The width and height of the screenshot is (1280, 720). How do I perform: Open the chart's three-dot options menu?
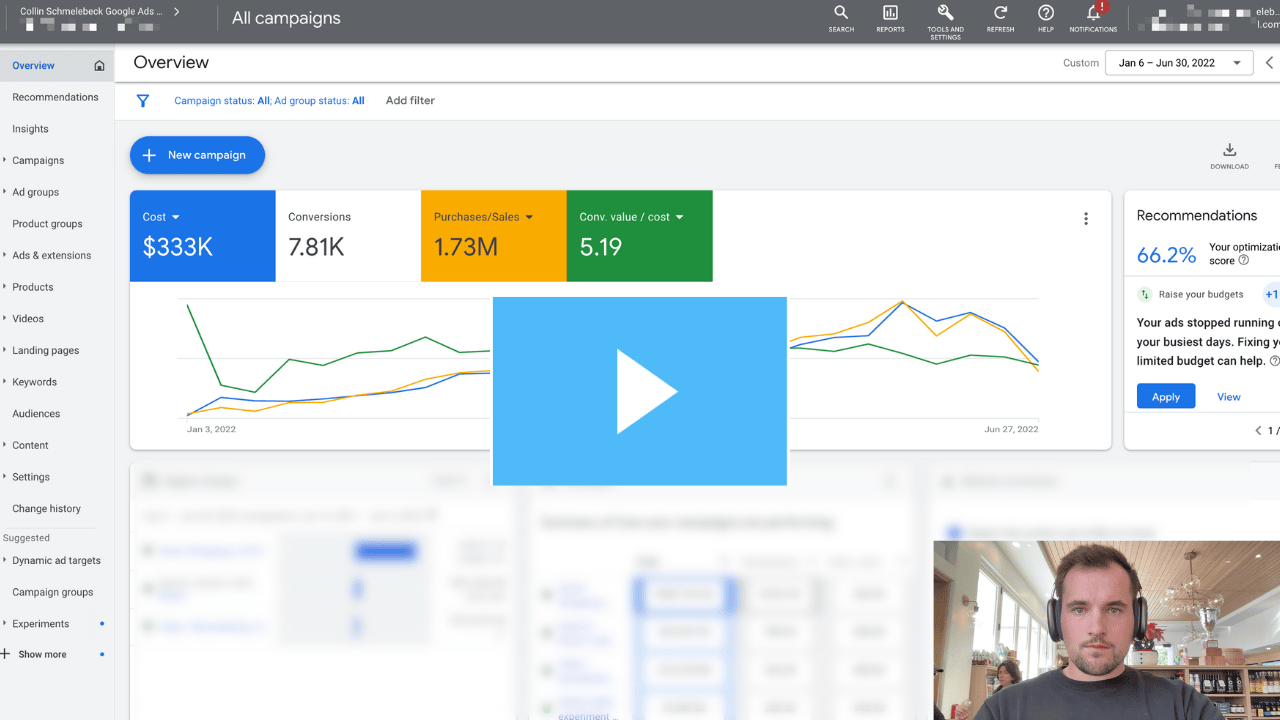point(1086,219)
